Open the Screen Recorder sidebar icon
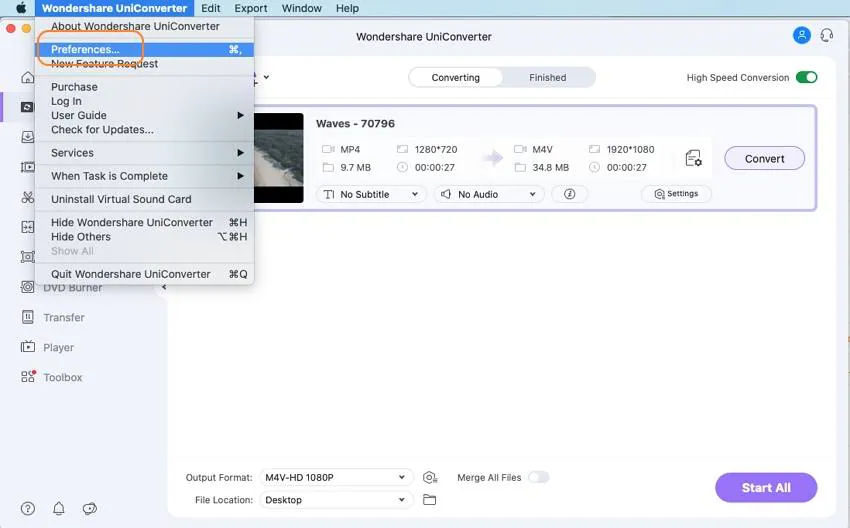Screen dimensions: 850x528 27,257
